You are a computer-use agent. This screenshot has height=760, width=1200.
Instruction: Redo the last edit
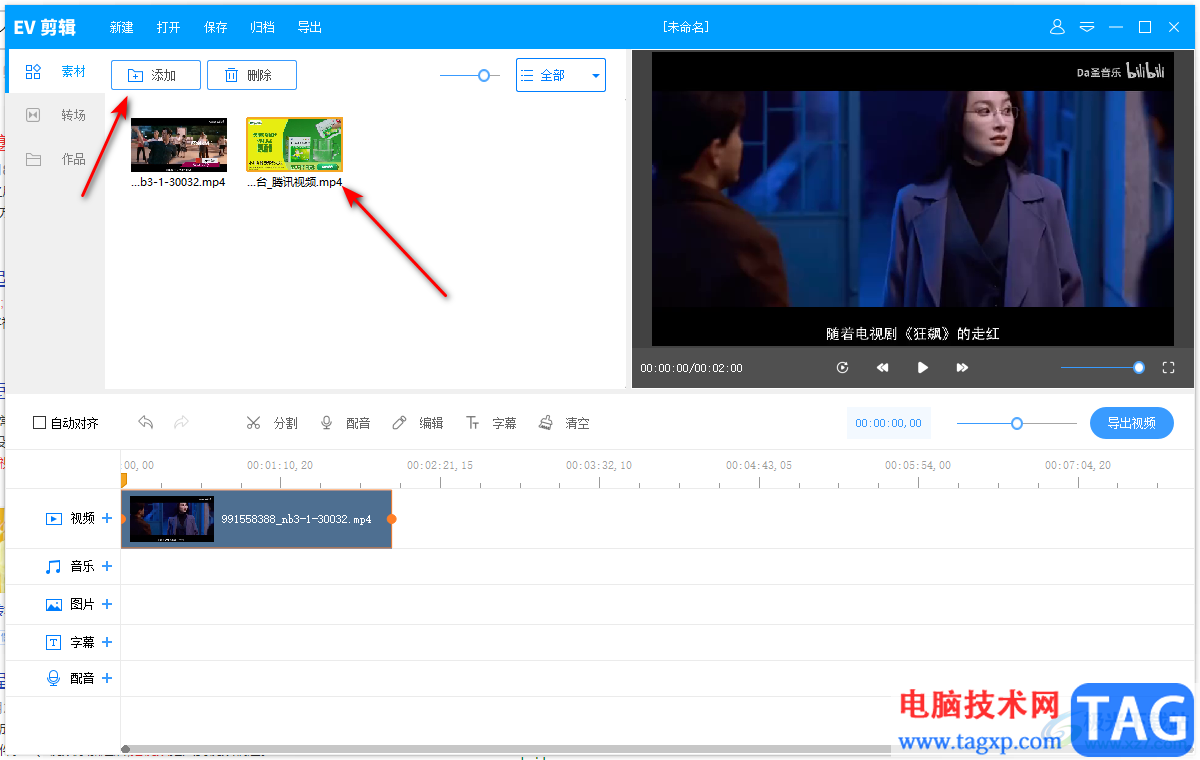[181, 423]
